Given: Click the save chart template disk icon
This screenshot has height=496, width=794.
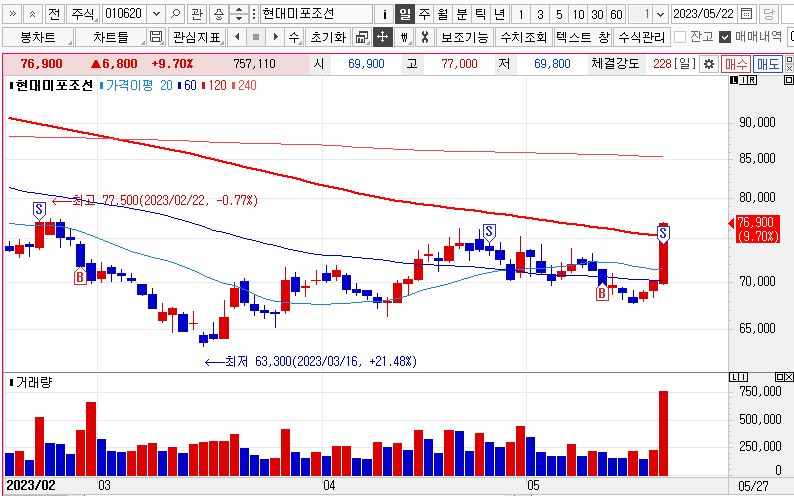Looking at the screenshot, I should coord(156,37).
